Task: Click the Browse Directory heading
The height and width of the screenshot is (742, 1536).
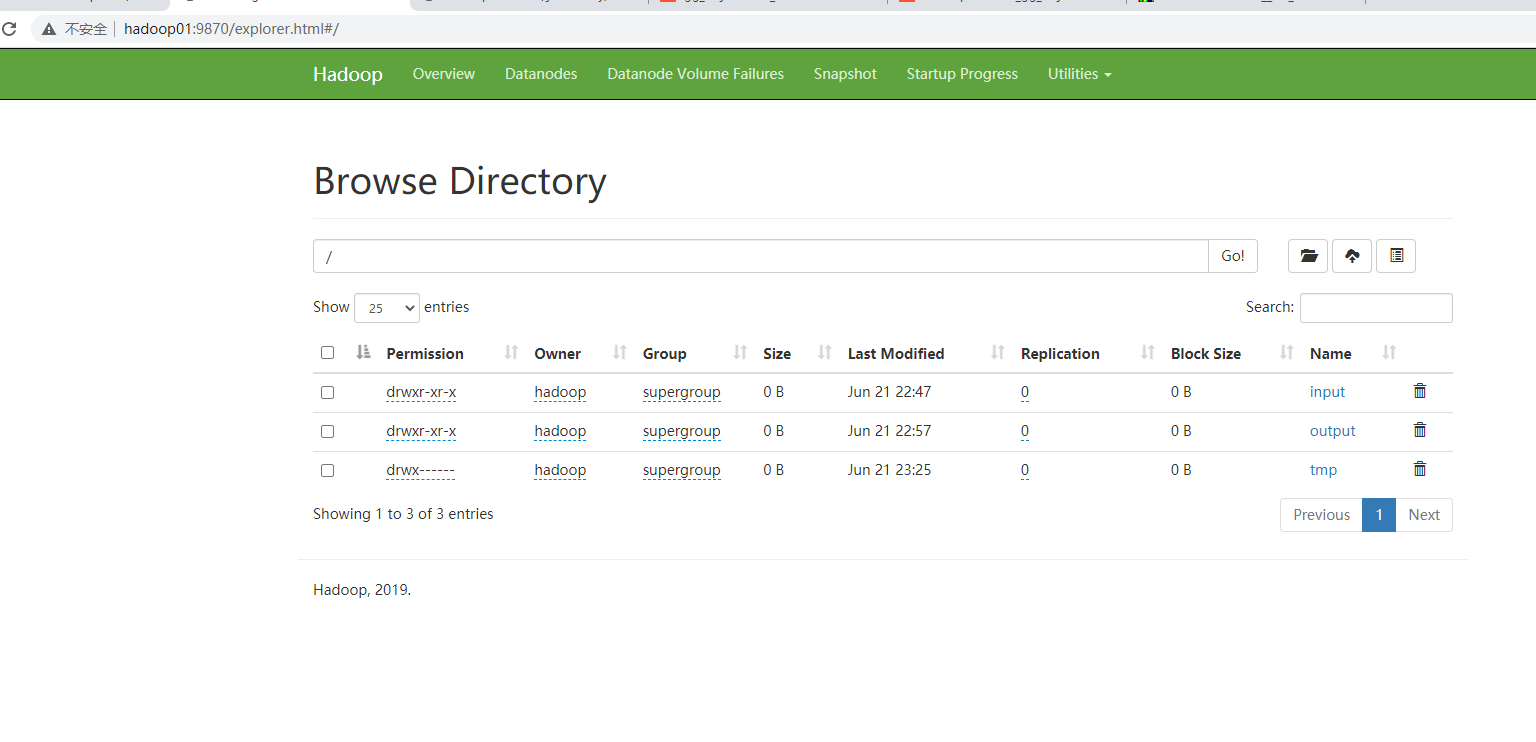Action: click(460, 181)
